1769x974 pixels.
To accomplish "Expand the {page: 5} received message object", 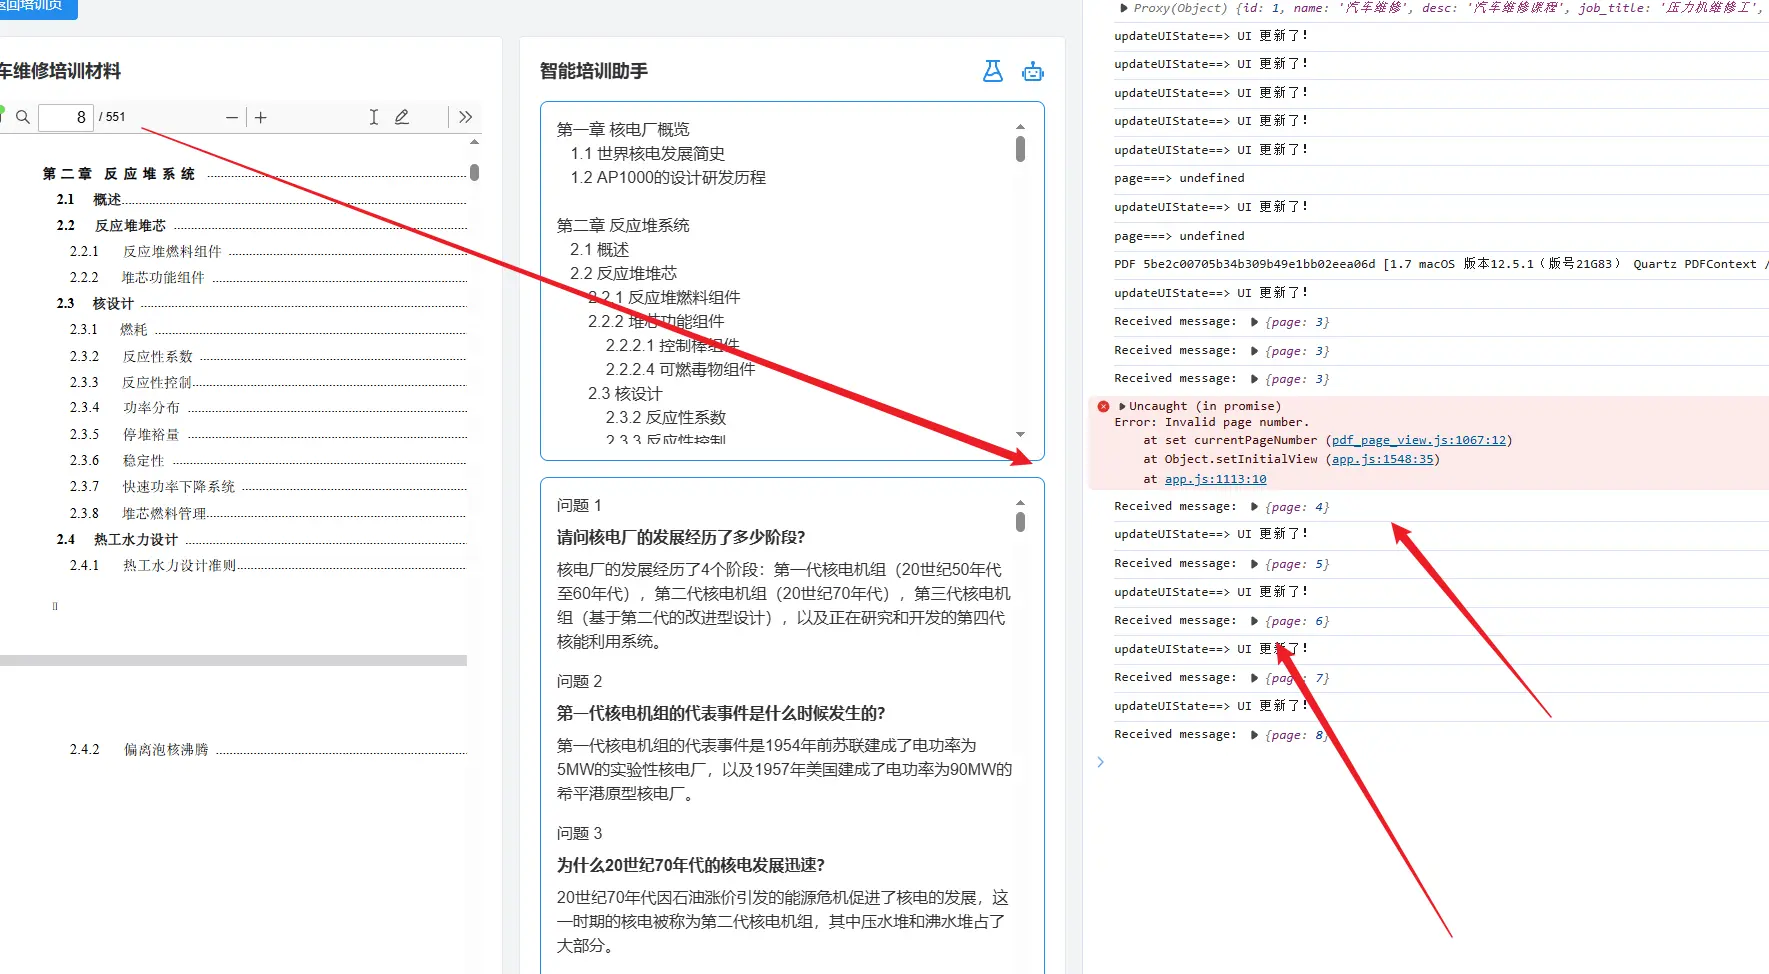I will [1255, 564].
